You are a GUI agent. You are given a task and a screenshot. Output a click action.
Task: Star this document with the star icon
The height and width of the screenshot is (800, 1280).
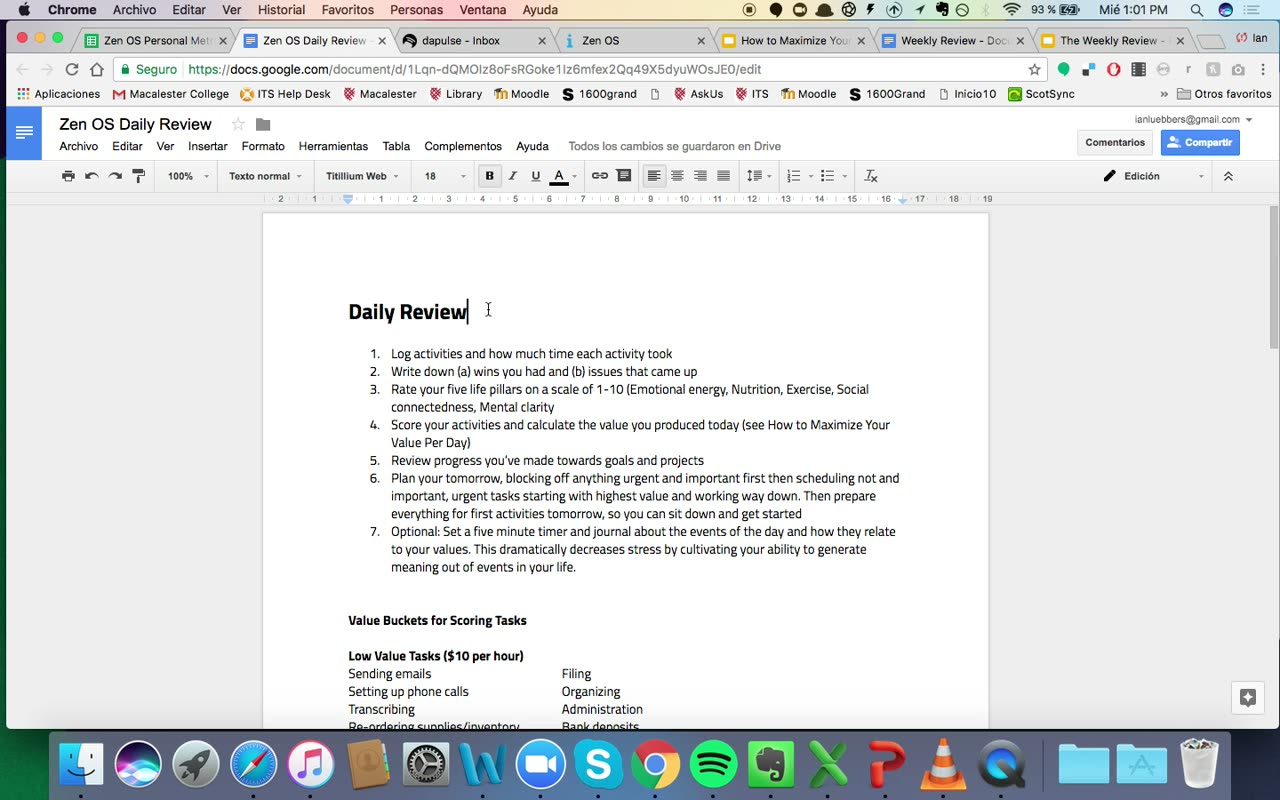pos(238,124)
